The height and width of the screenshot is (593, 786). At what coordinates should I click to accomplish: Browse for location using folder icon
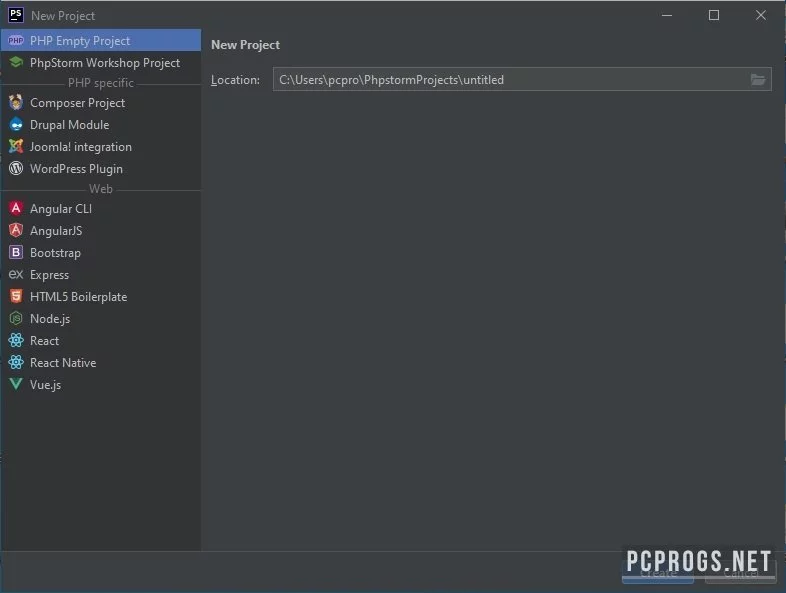point(757,79)
